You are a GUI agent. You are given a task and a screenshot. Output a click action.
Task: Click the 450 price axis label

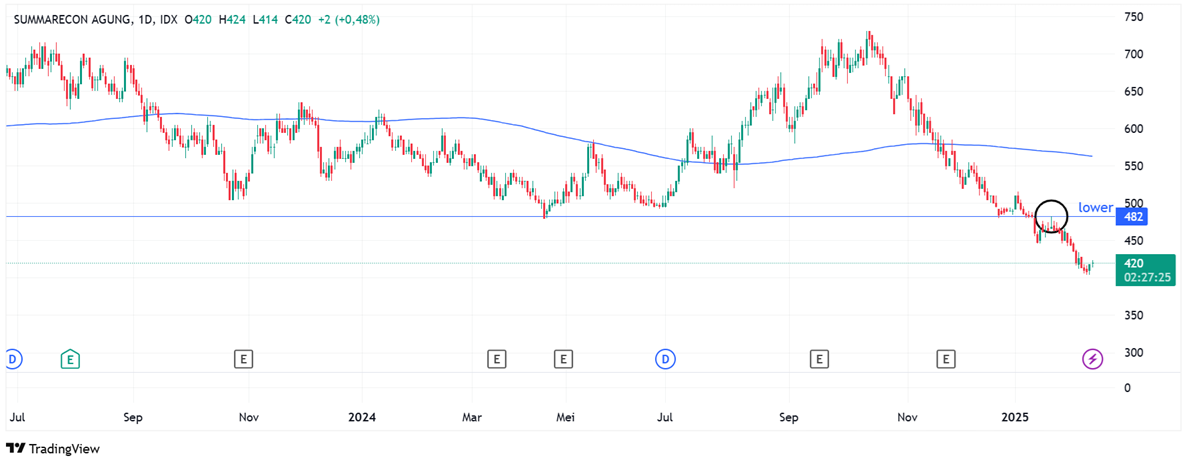(1133, 241)
